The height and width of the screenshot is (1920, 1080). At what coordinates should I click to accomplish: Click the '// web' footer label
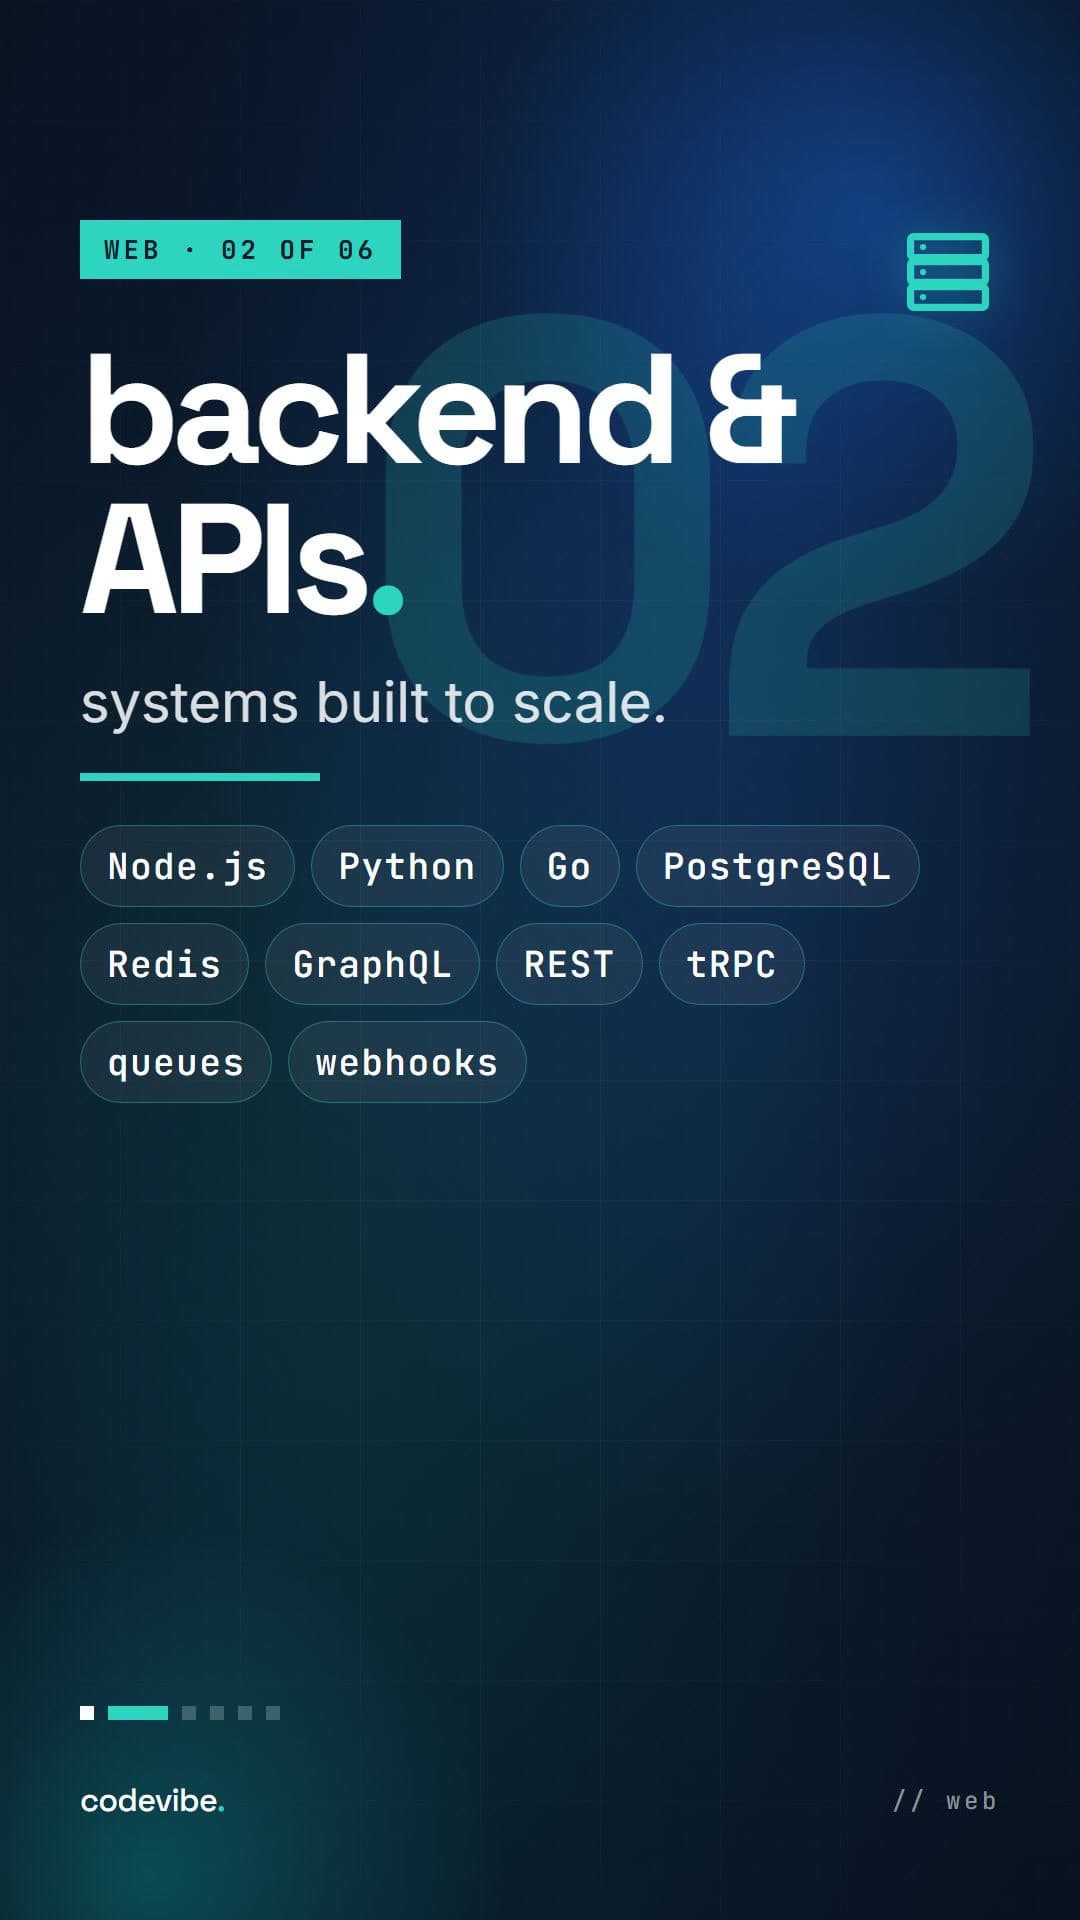click(x=945, y=1801)
